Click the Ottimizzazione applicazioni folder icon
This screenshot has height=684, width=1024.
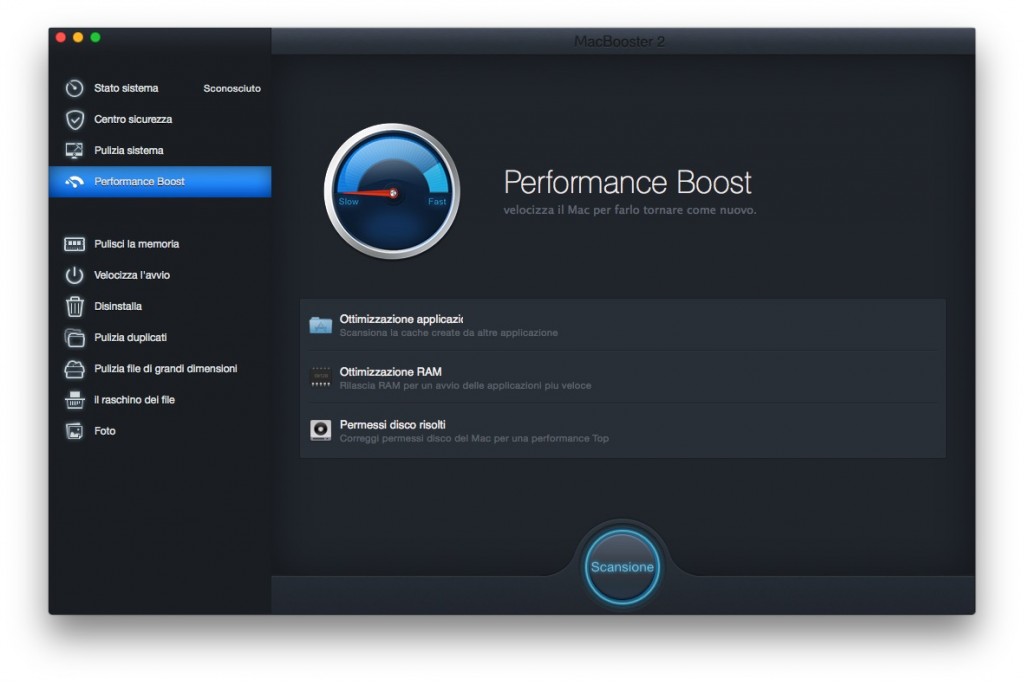pos(320,324)
